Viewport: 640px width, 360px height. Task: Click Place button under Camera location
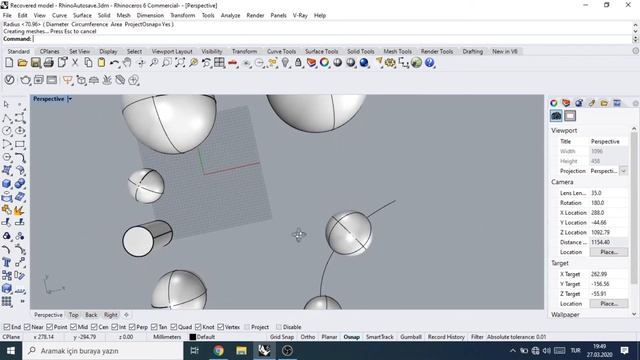coord(609,252)
